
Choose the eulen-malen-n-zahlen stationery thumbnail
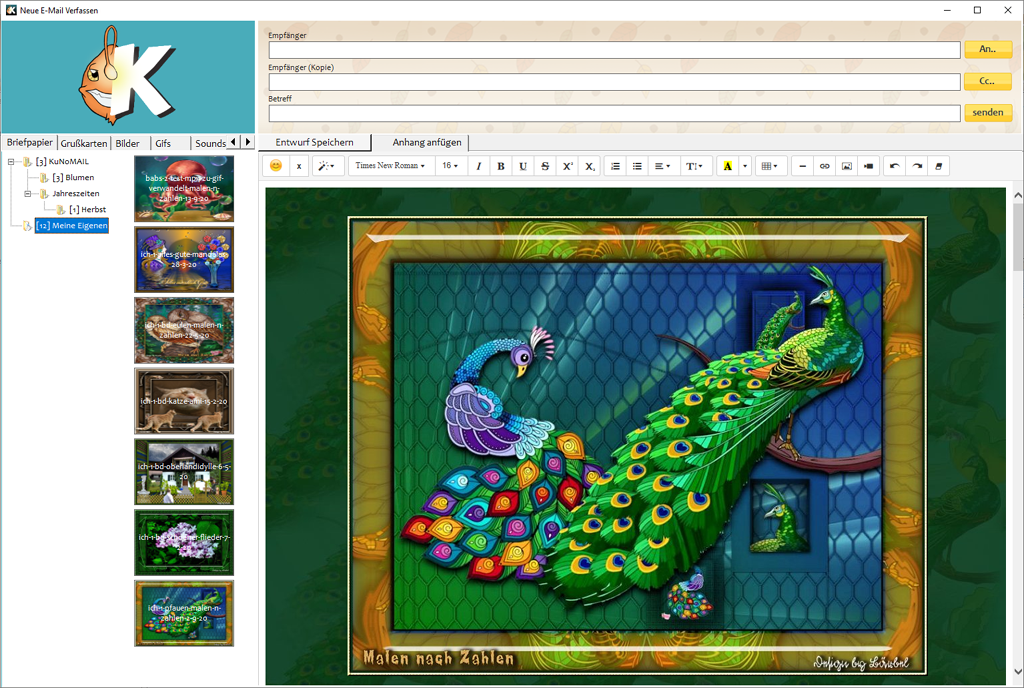[x=184, y=330]
